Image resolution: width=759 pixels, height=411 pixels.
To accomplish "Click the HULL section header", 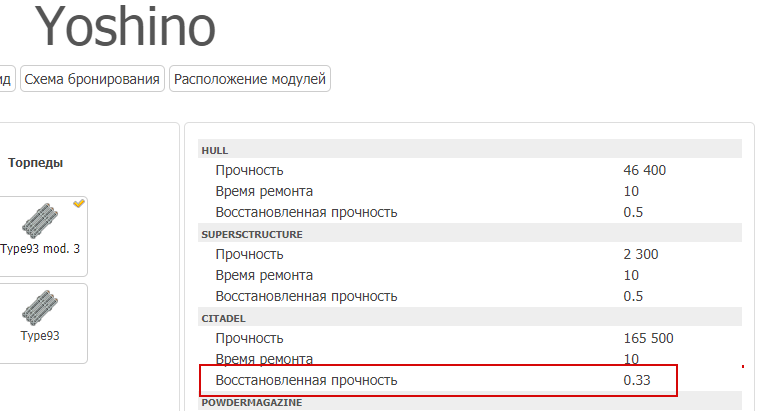I will click(470, 150).
